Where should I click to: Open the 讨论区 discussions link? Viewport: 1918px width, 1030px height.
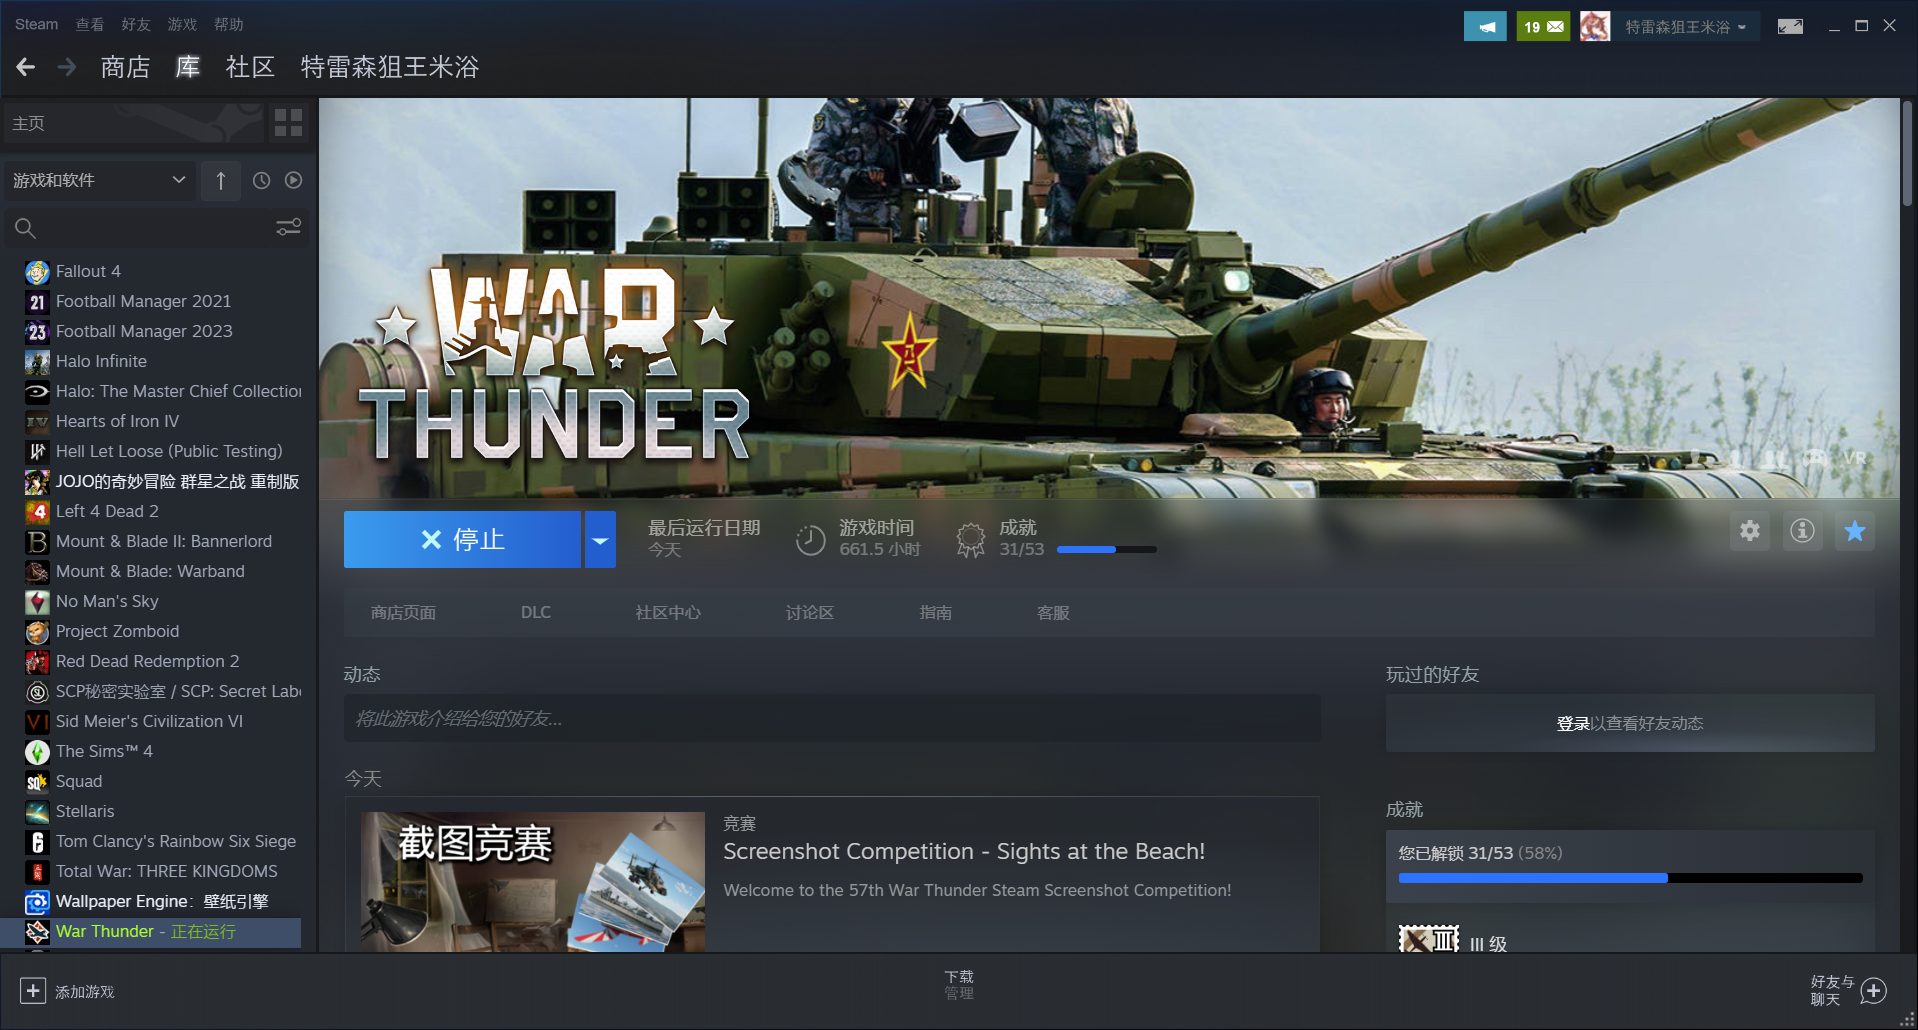click(x=810, y=612)
